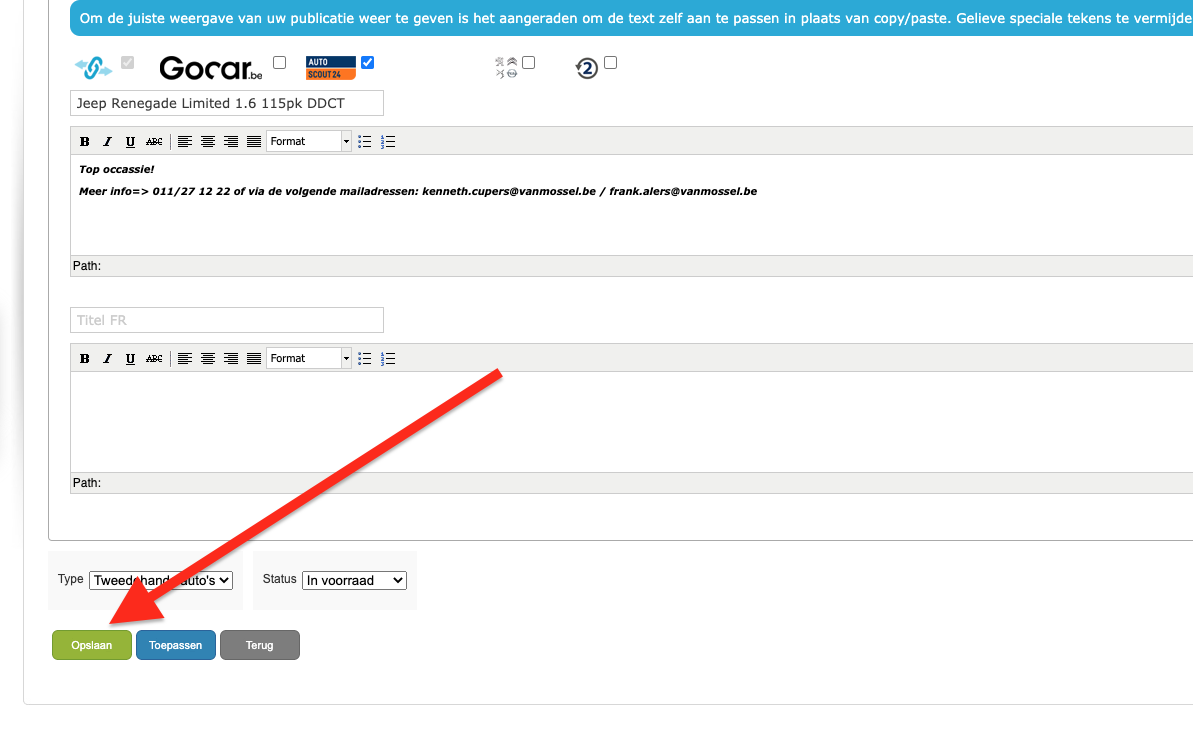Tick the checkbox next to the circled 2 icon
1193x751 pixels.
click(x=610, y=62)
